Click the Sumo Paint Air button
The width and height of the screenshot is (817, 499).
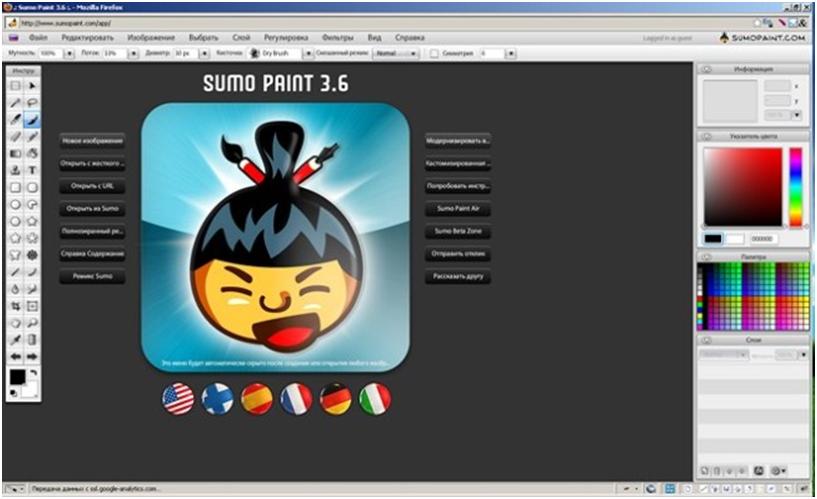[x=458, y=208]
